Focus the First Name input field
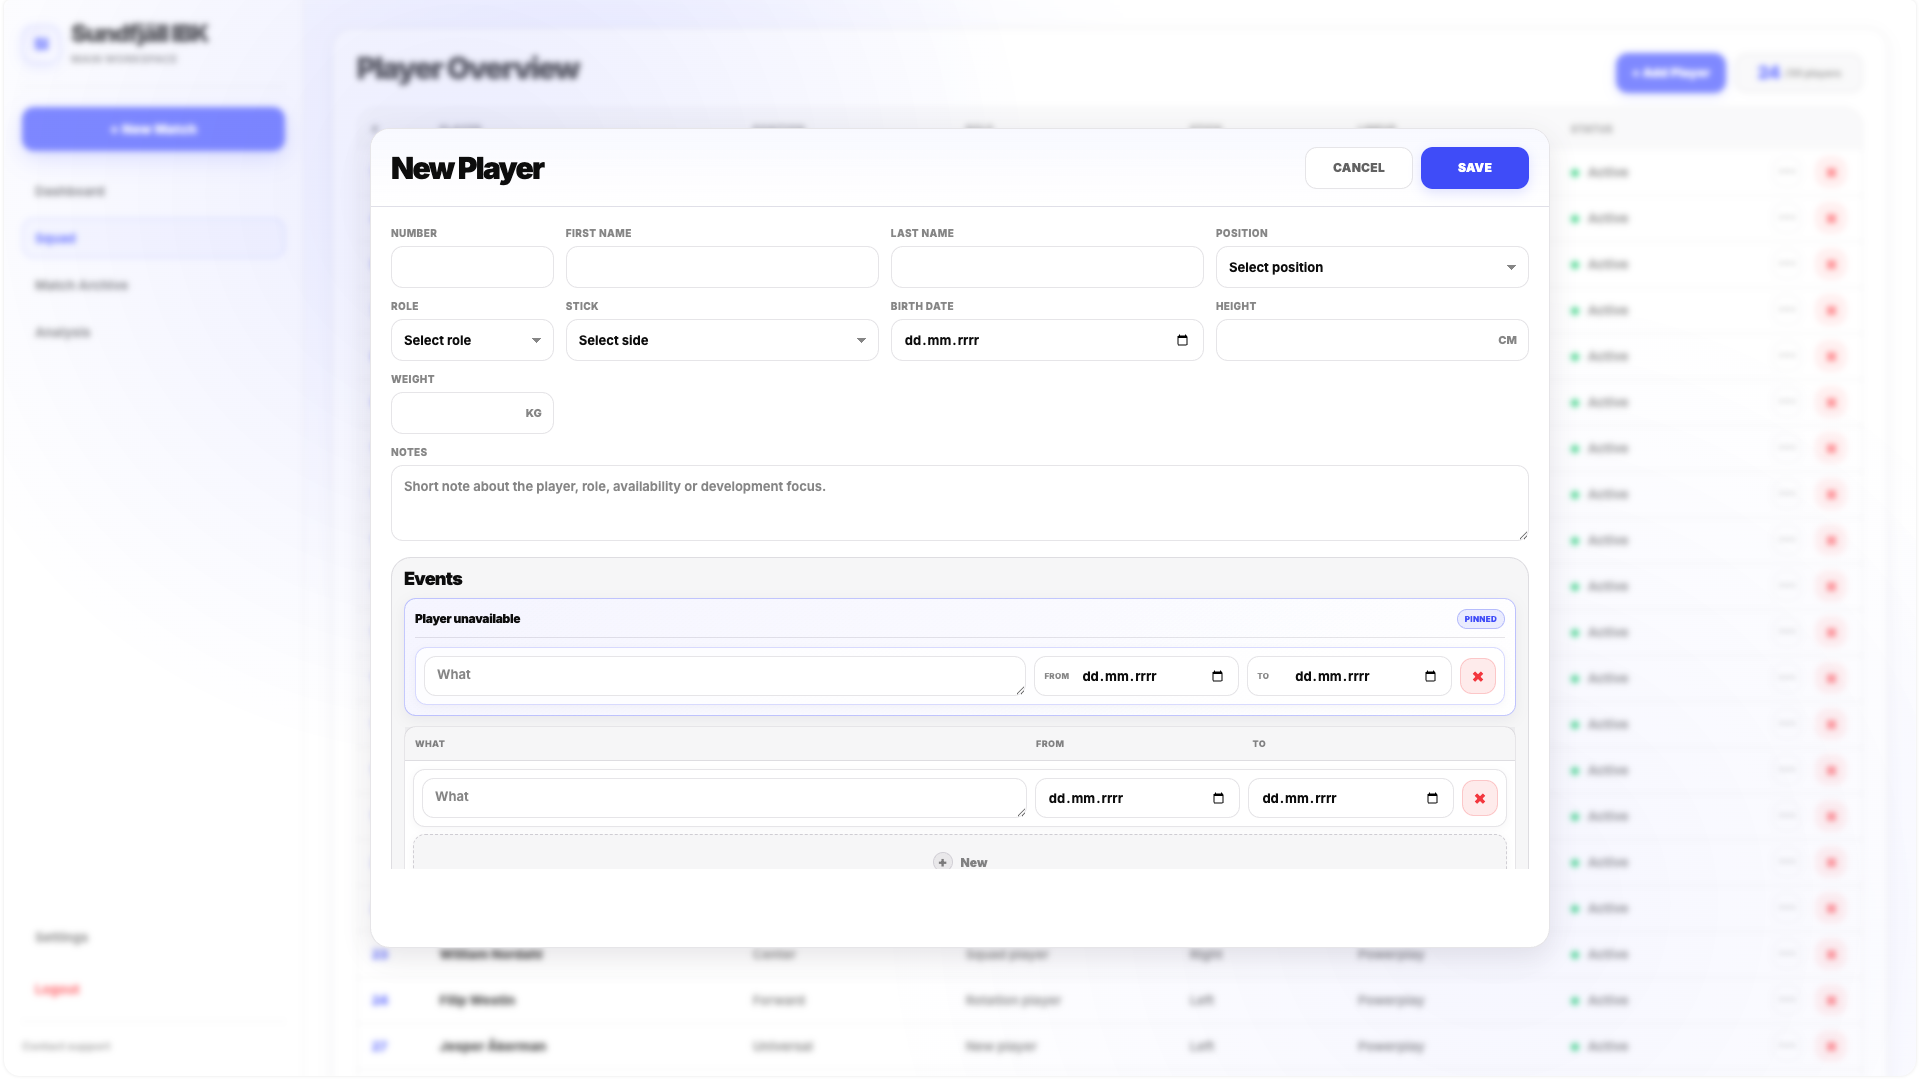1920x1080 pixels. point(721,267)
